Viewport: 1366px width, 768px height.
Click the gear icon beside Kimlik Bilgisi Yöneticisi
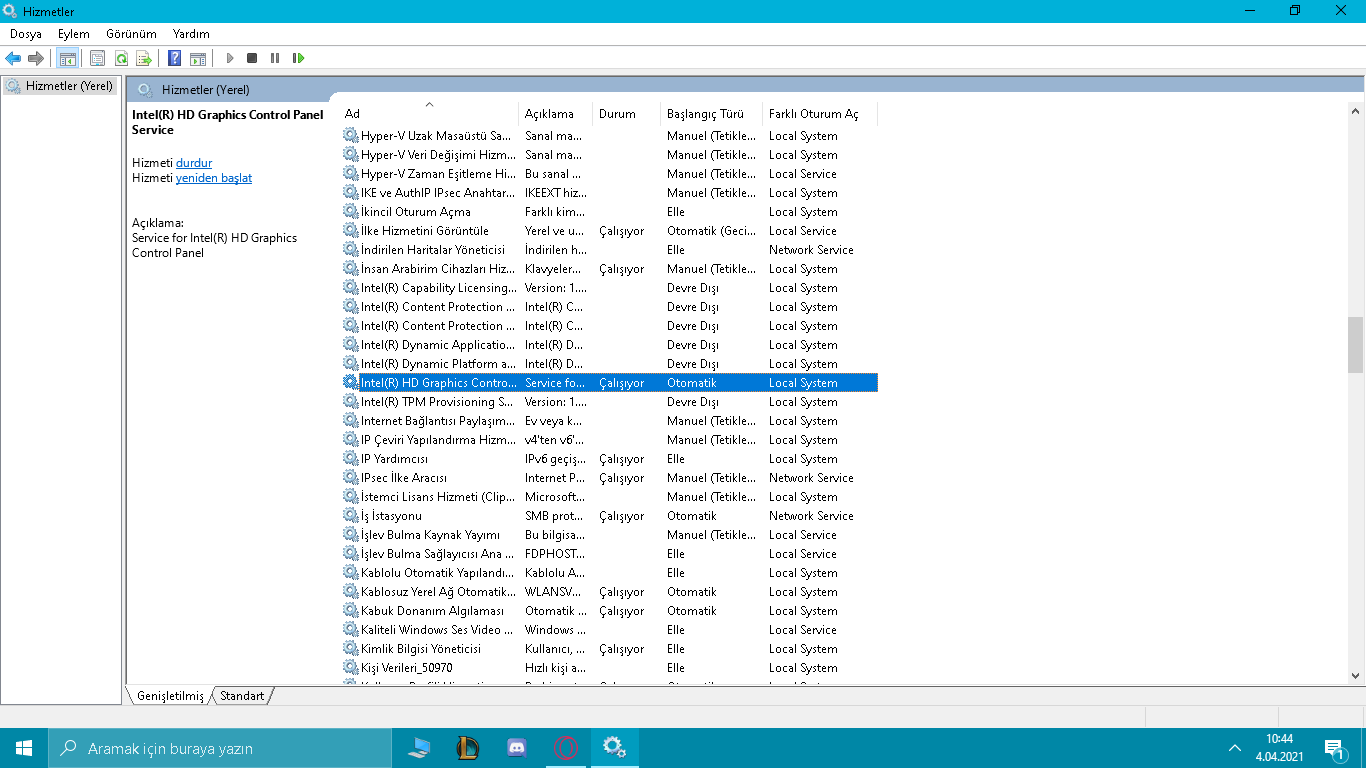coord(351,649)
